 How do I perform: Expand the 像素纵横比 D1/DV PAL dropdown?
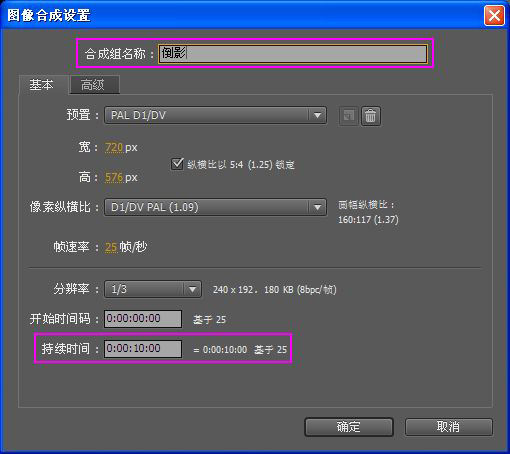pos(215,207)
